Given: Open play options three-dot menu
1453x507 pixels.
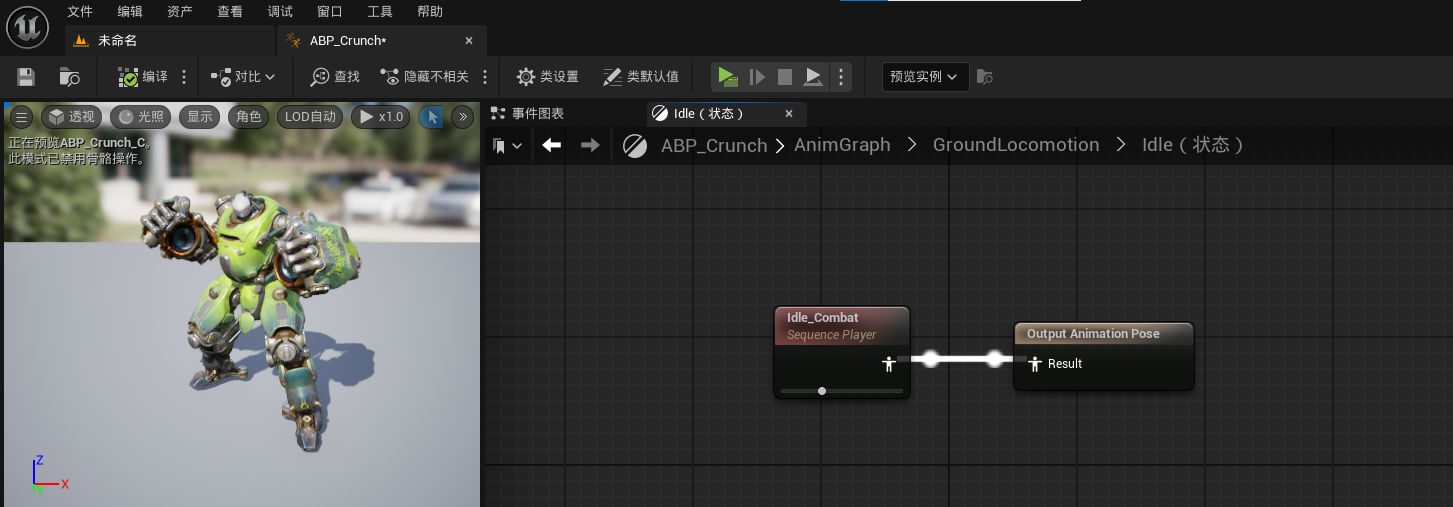Looking at the screenshot, I should 841,77.
